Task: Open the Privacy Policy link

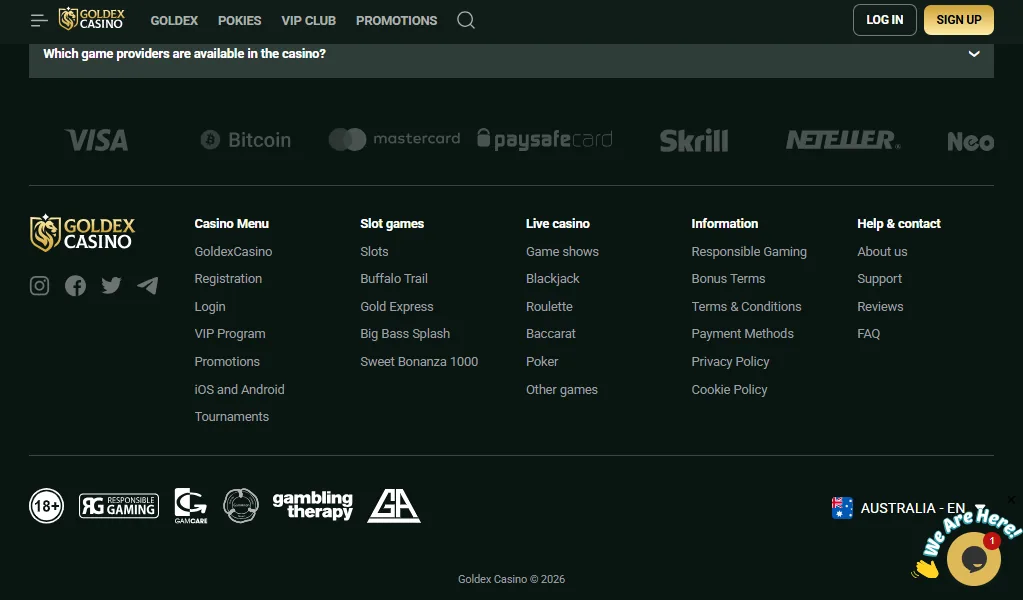Action: [x=730, y=361]
